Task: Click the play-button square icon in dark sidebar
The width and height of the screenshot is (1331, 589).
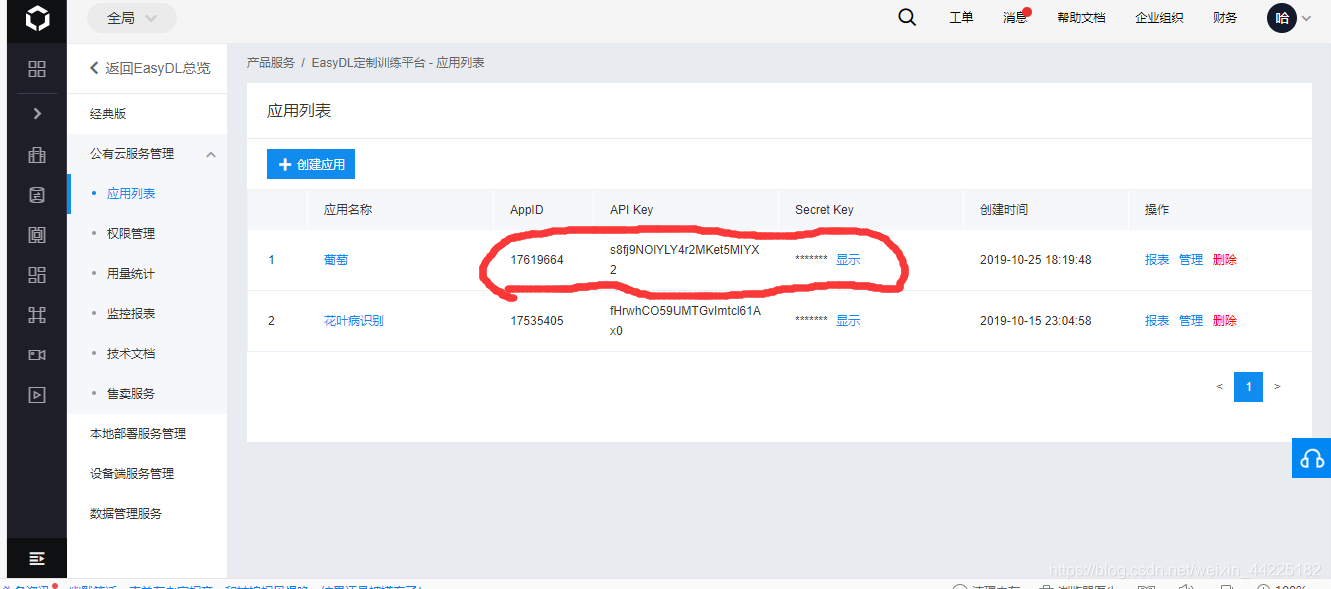Action: 37,395
